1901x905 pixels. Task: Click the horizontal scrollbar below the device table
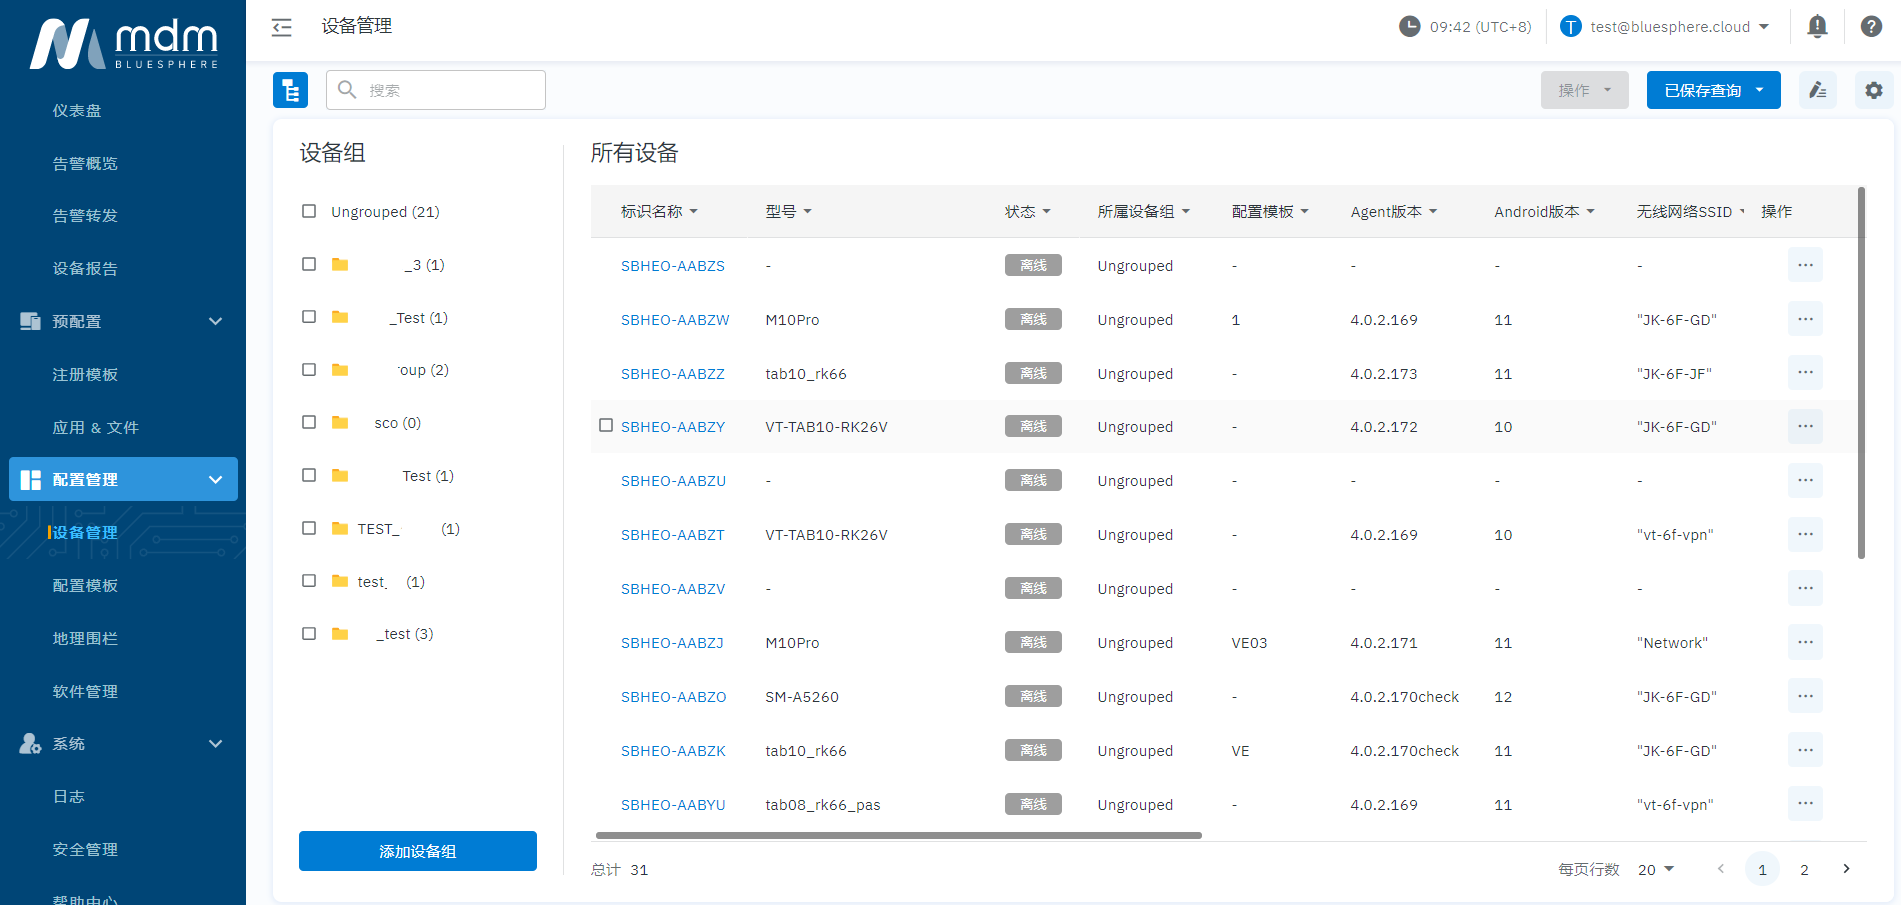pyautogui.click(x=898, y=835)
